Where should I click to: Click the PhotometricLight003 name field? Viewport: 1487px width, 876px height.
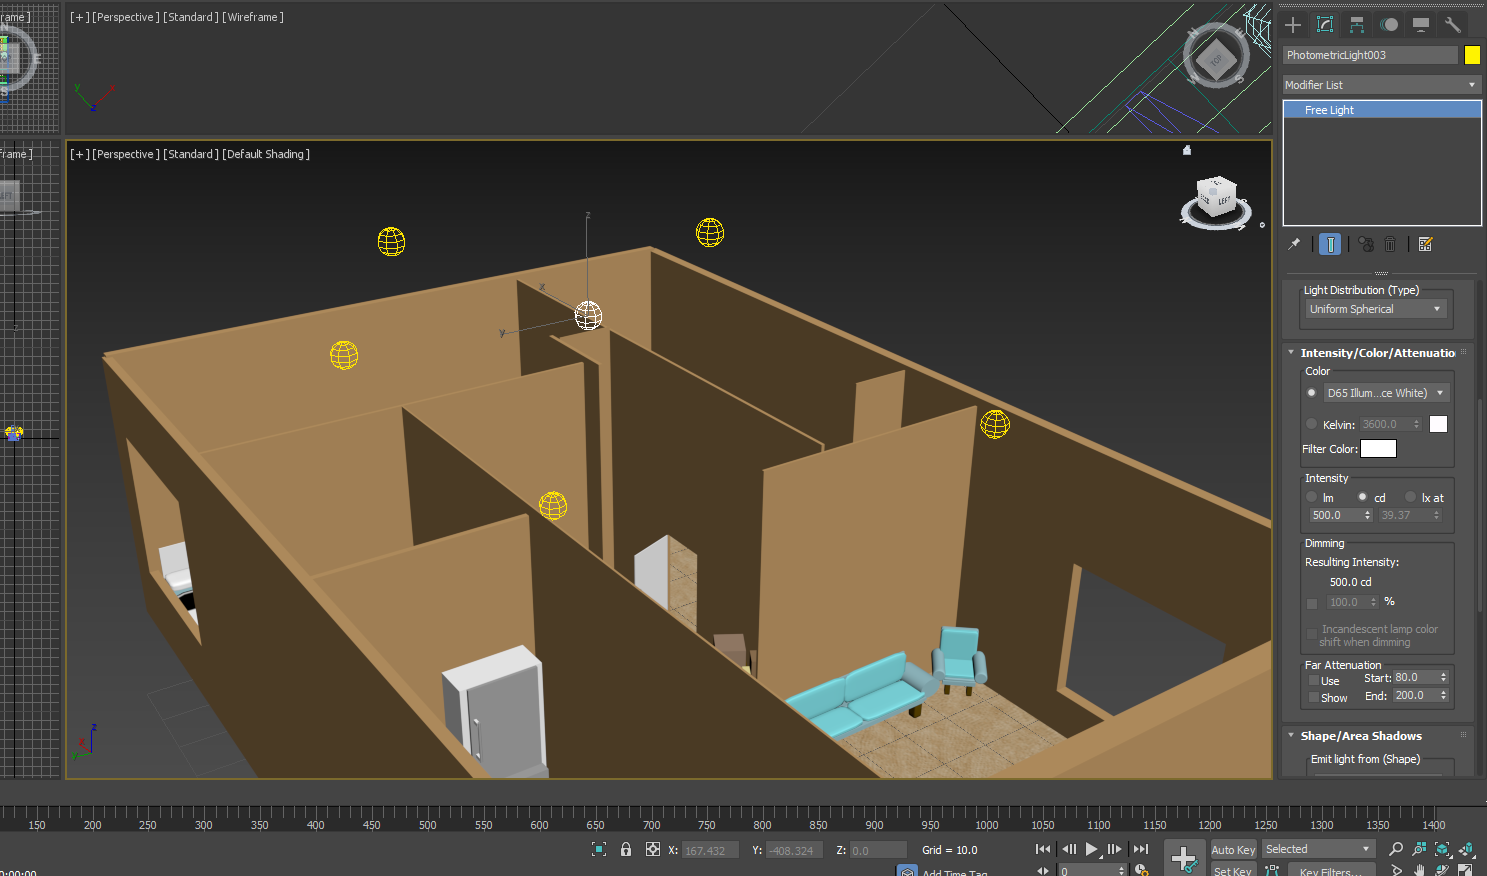pyautogui.click(x=1370, y=55)
